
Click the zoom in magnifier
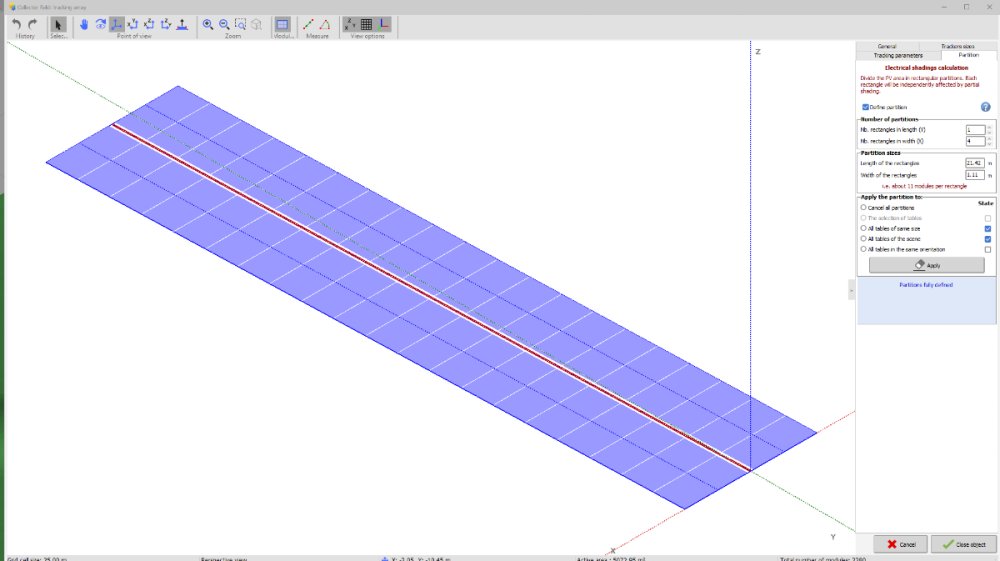(x=208, y=24)
